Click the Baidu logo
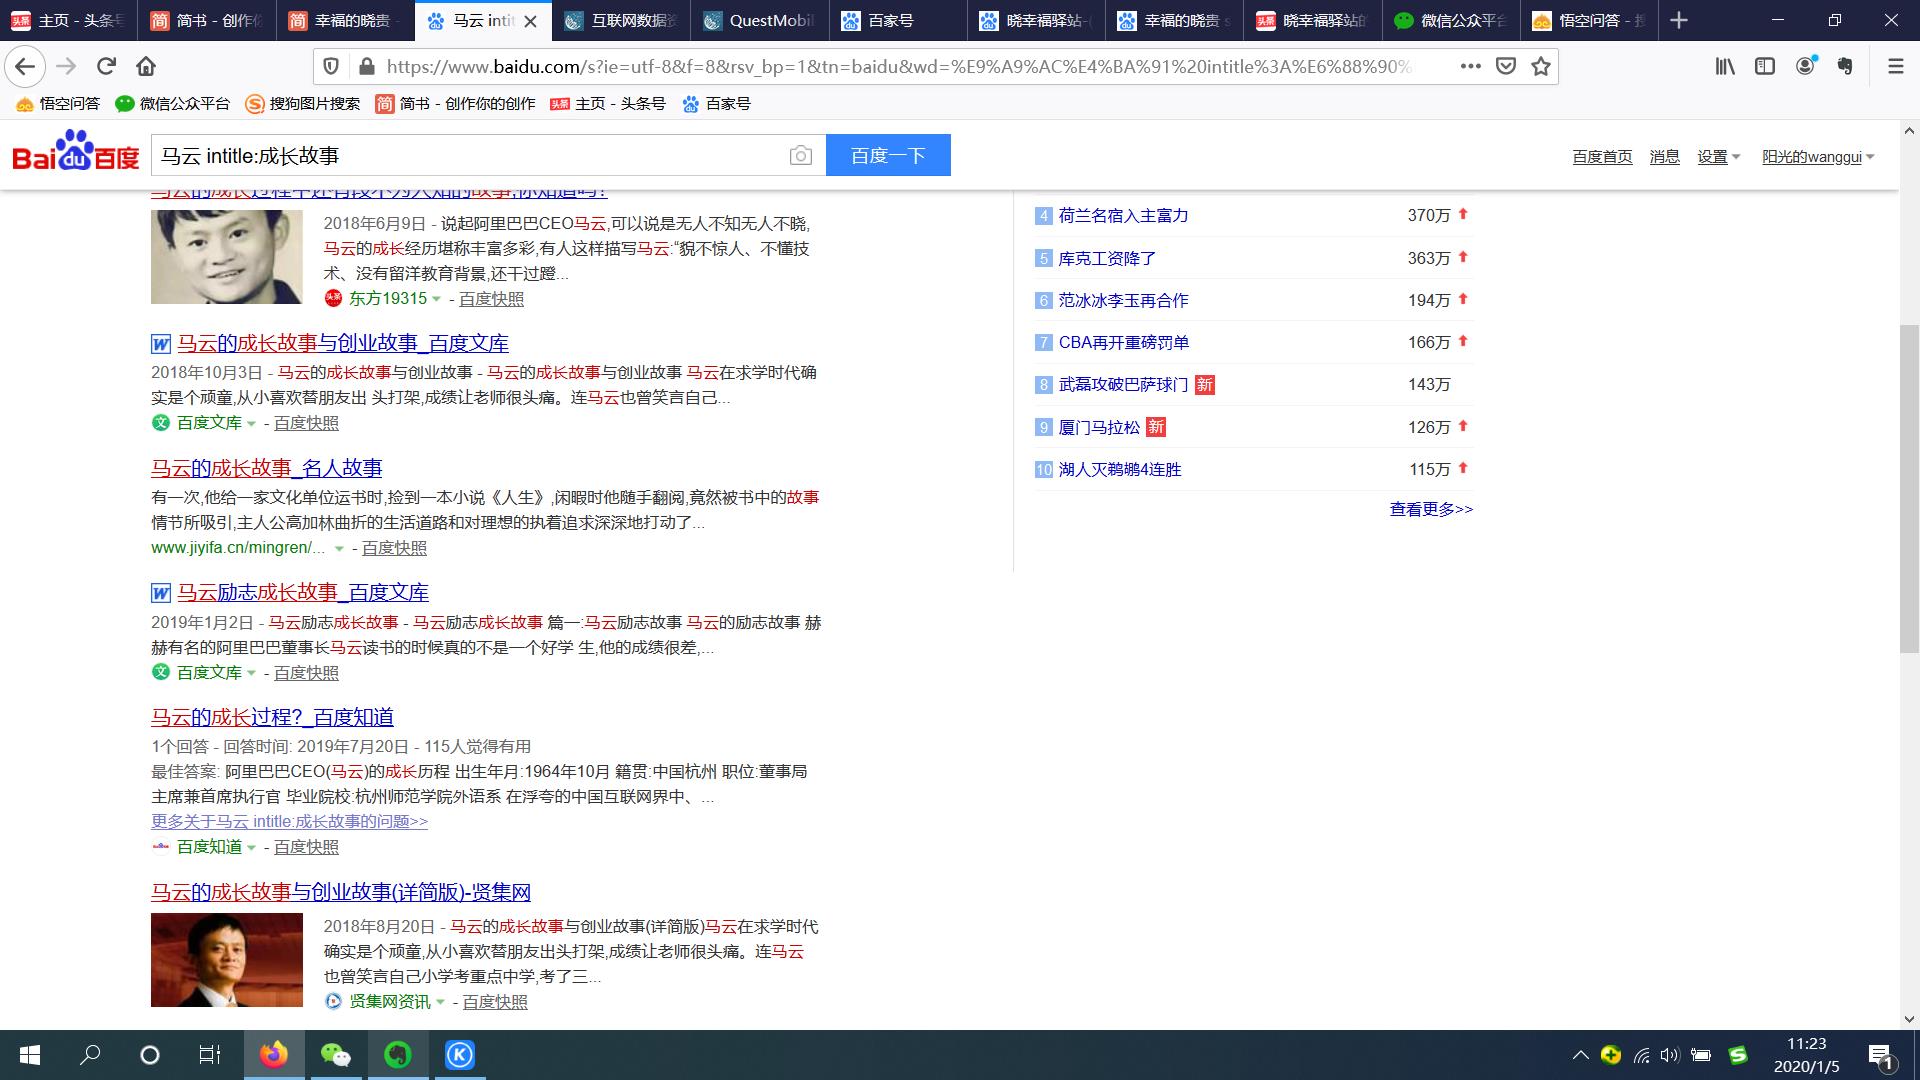Viewport: 1920px width, 1080px height. pos(75,153)
